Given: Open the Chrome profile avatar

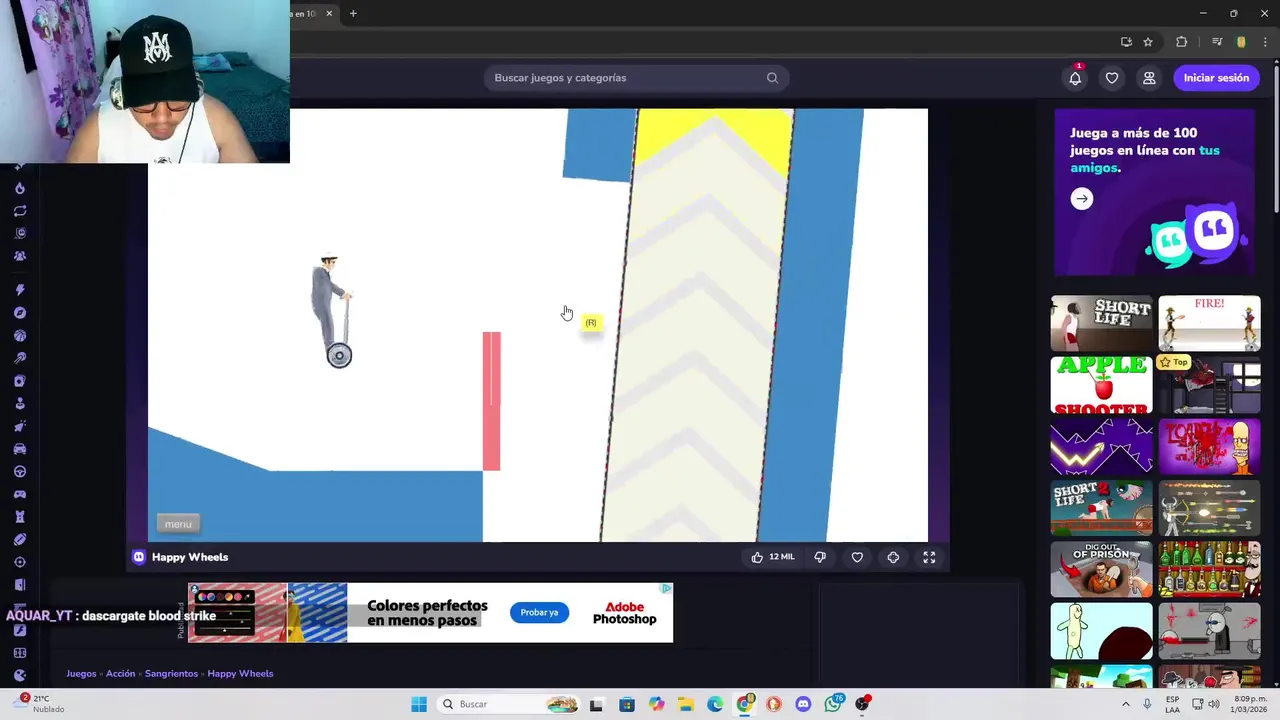Looking at the screenshot, I should point(1241,42).
